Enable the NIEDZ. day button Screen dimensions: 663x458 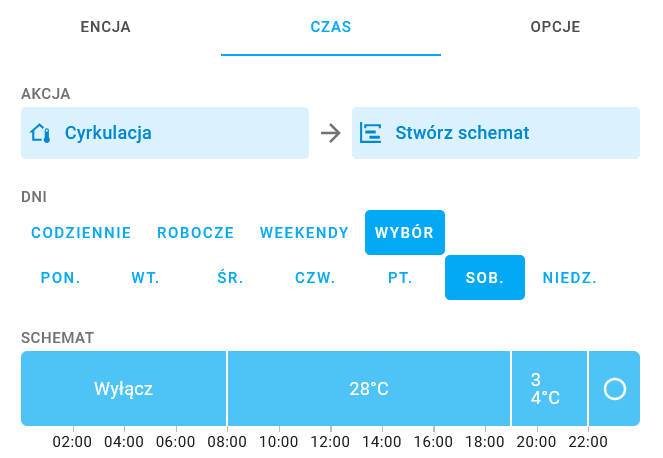(x=570, y=278)
